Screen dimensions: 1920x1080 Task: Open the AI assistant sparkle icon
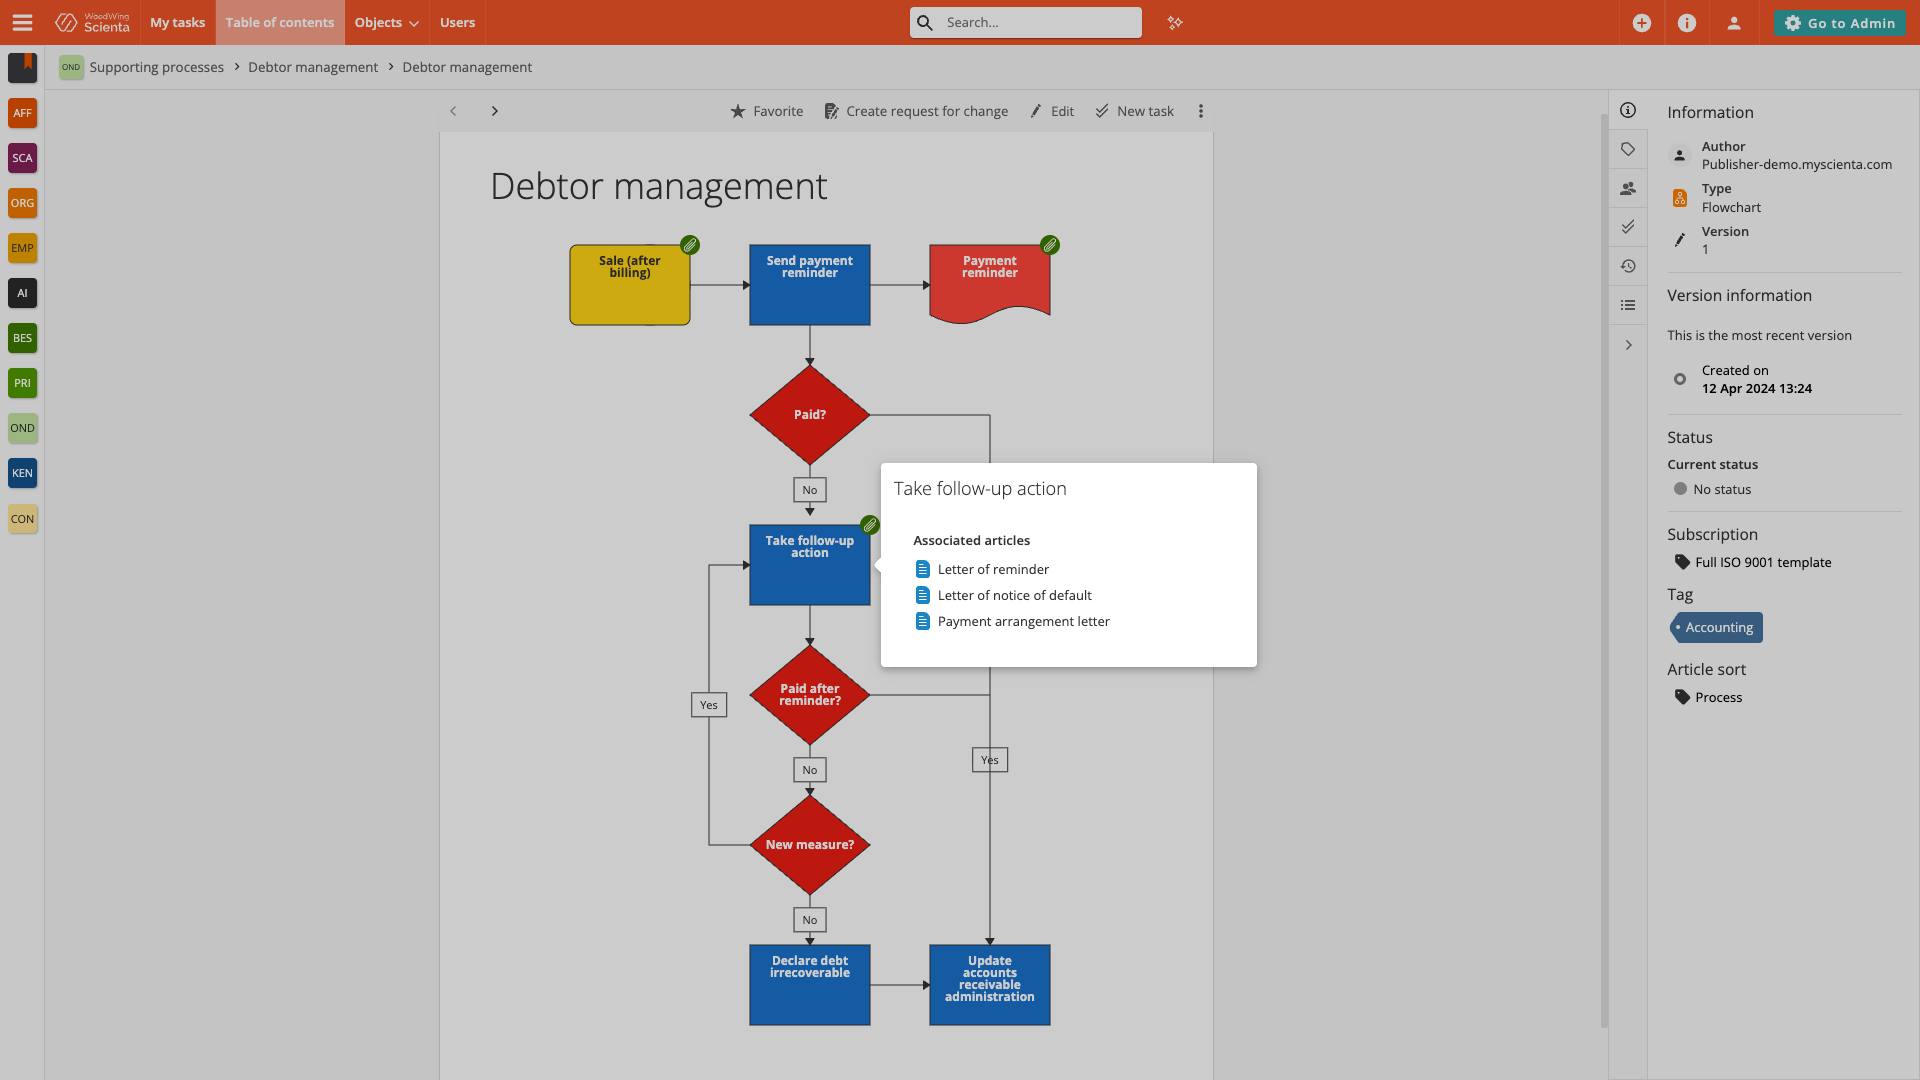point(1175,22)
